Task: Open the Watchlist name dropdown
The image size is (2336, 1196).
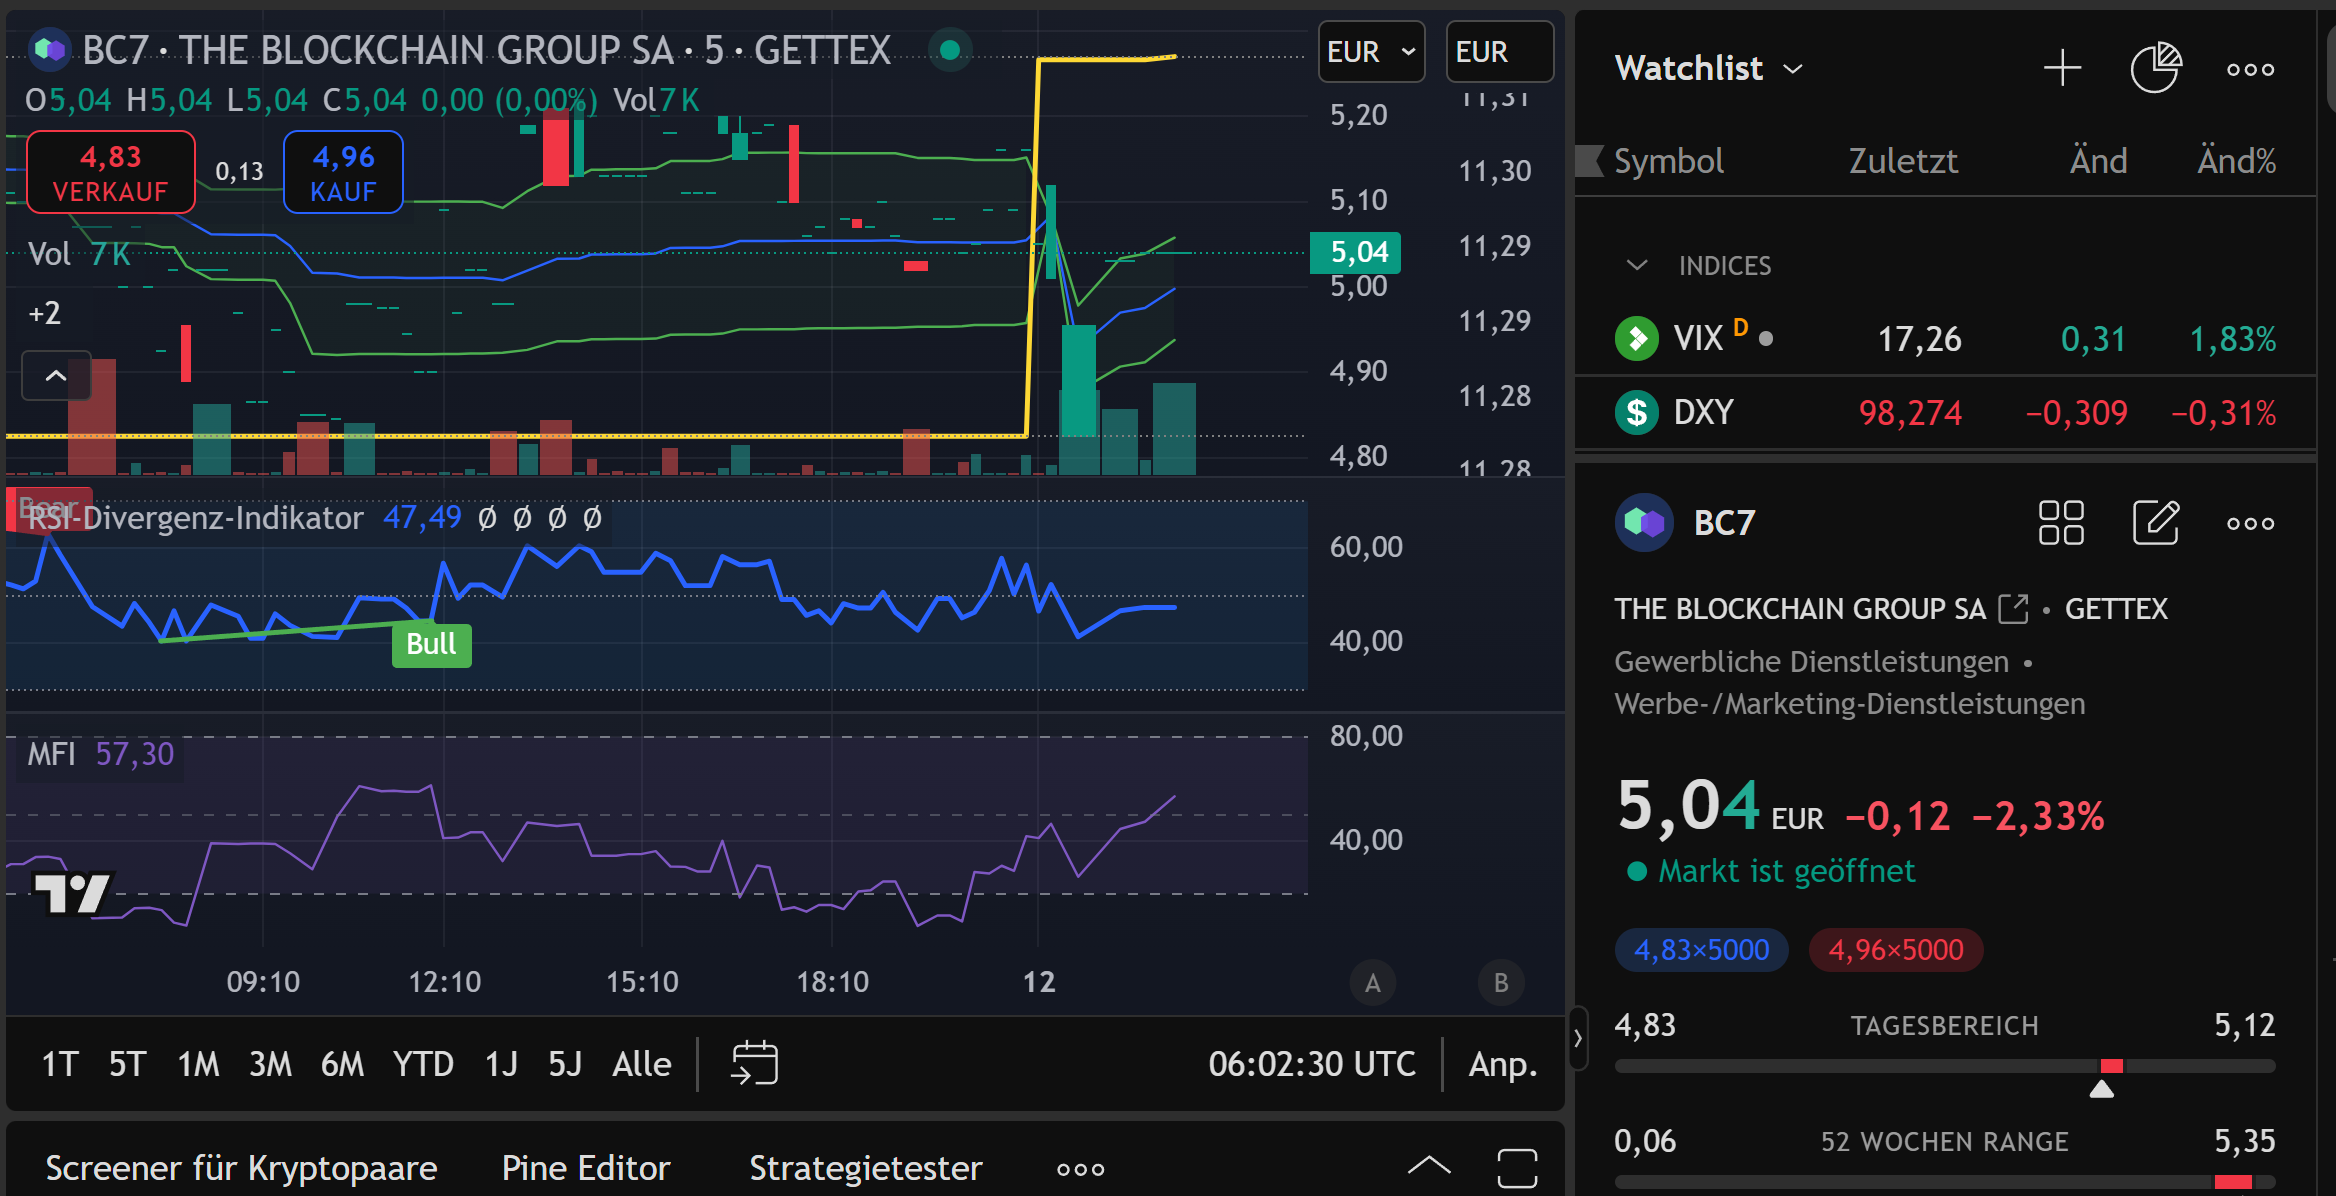Action: pyautogui.click(x=1709, y=68)
